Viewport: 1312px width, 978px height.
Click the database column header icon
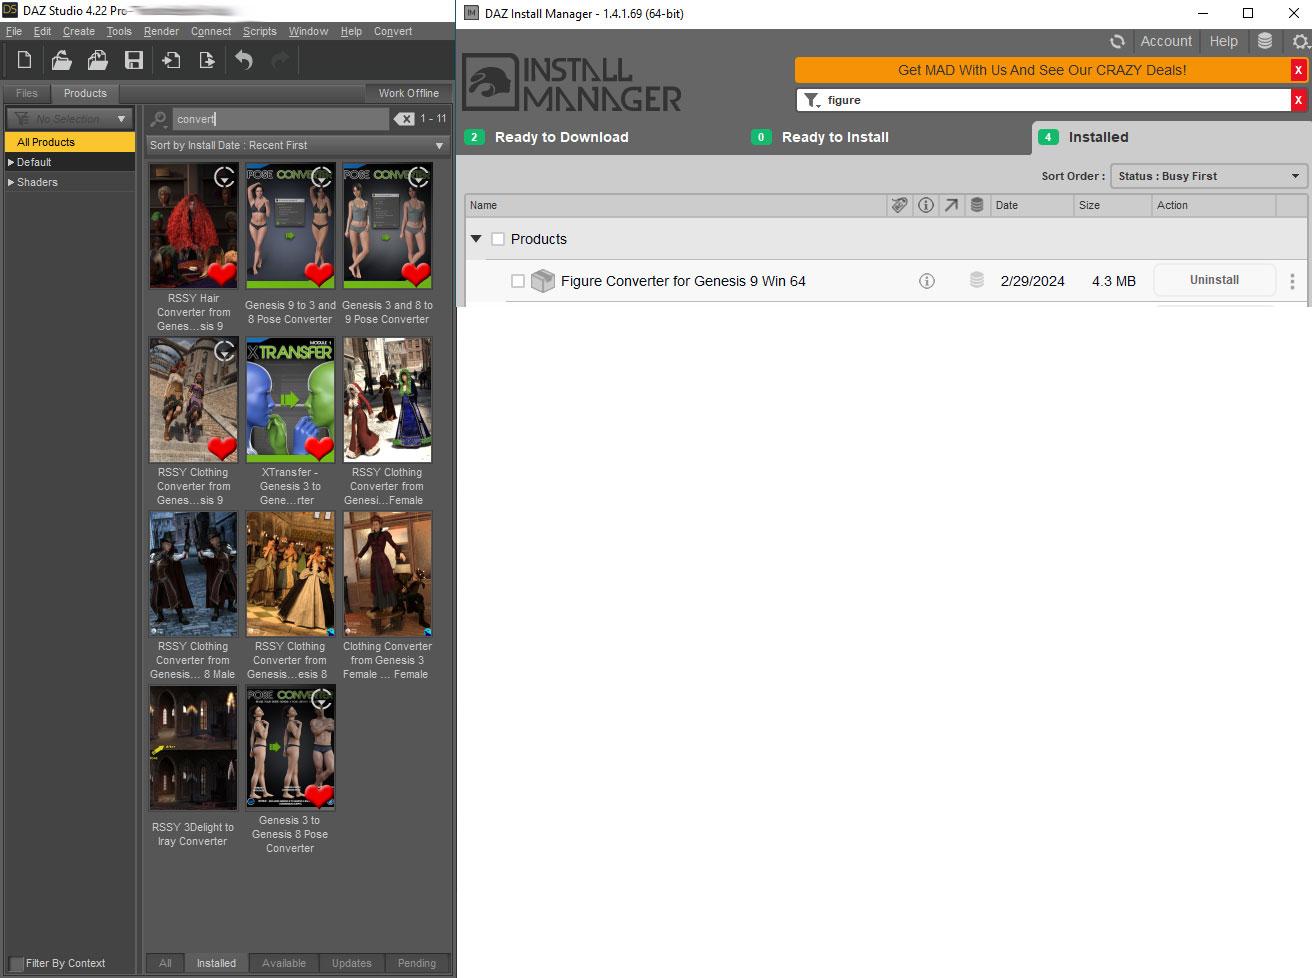977,205
